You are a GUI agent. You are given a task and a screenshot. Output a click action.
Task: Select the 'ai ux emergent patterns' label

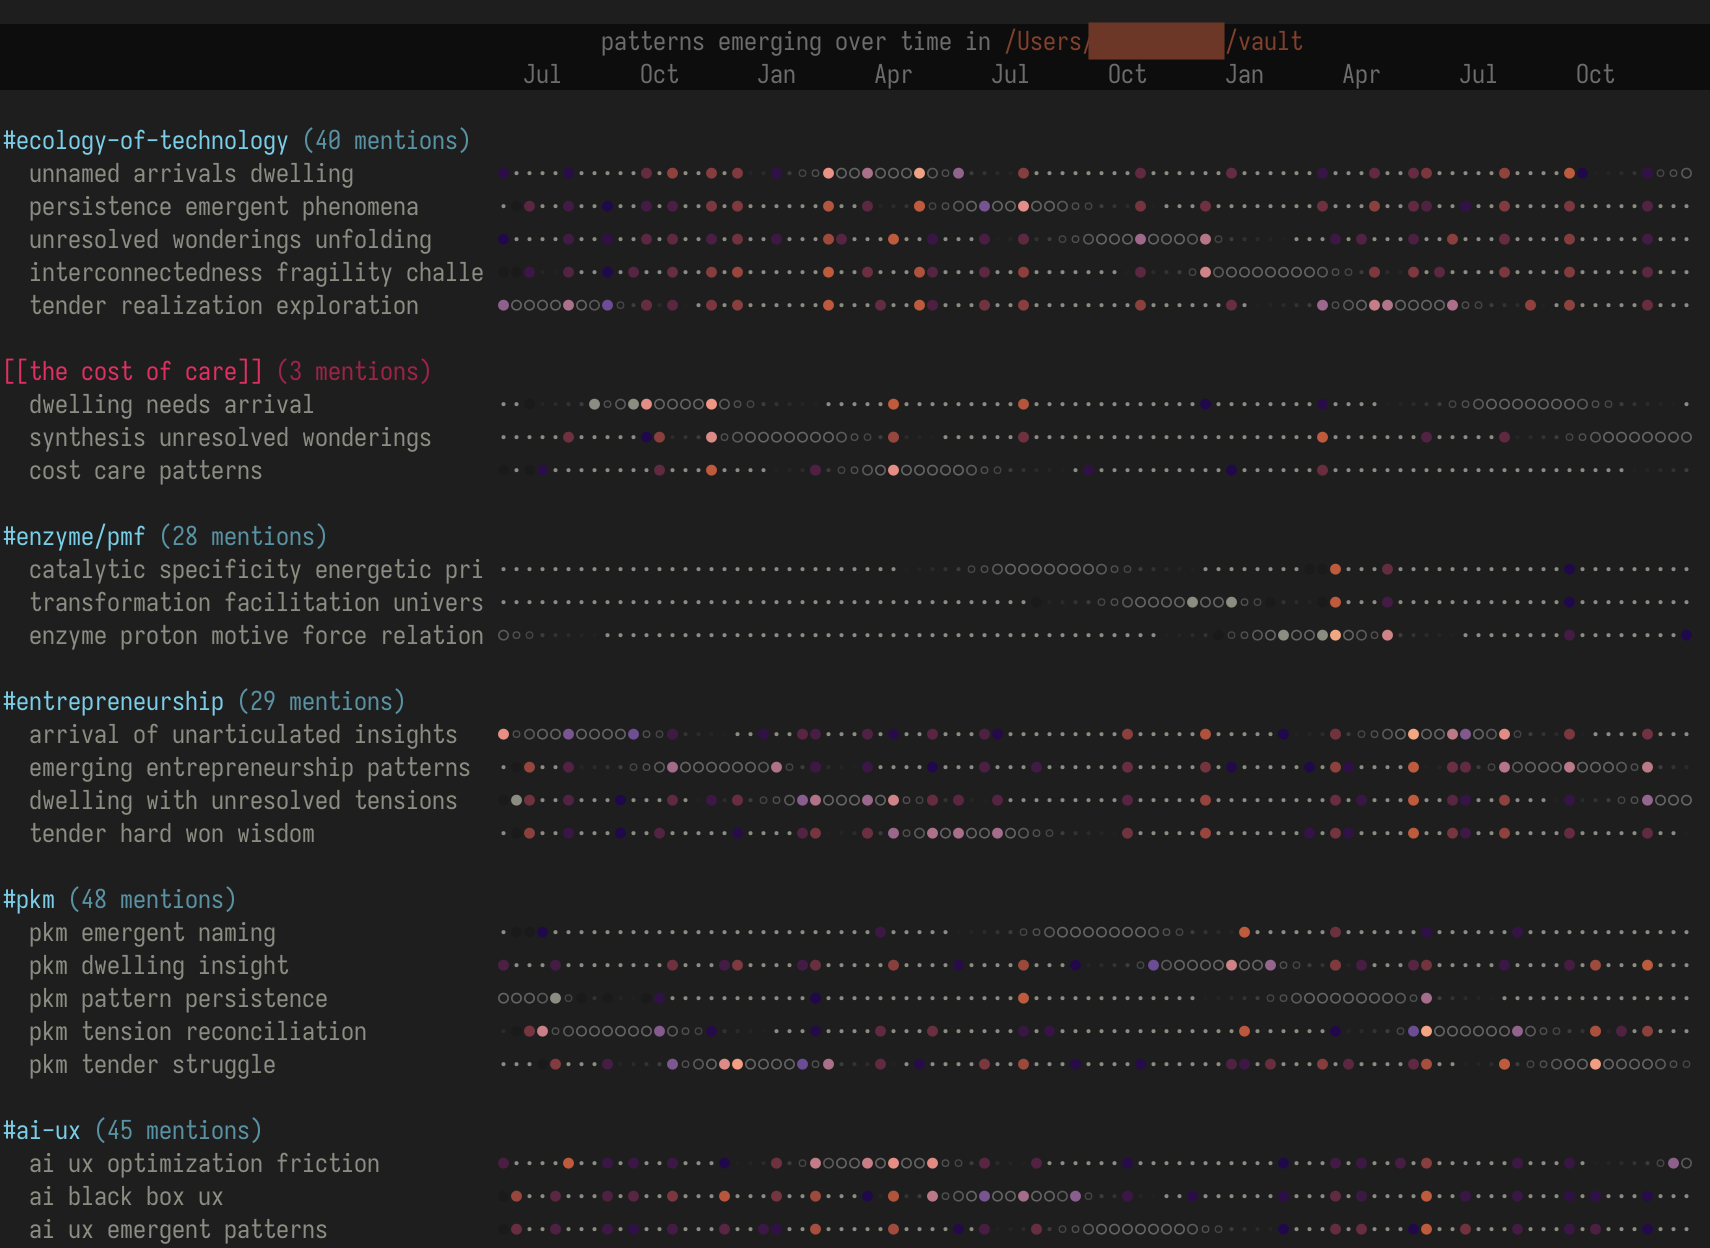tap(178, 1230)
